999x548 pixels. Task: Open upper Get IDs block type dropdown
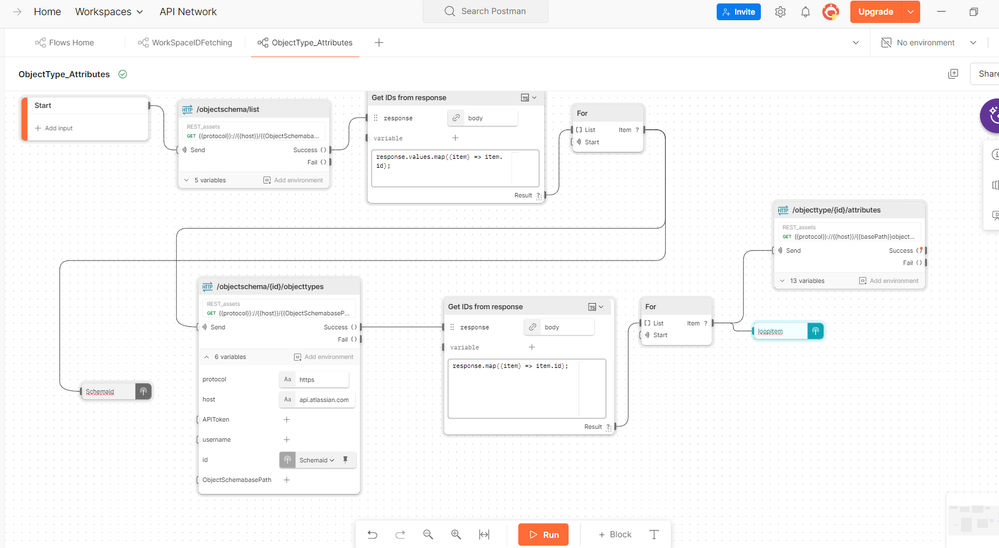(x=529, y=97)
